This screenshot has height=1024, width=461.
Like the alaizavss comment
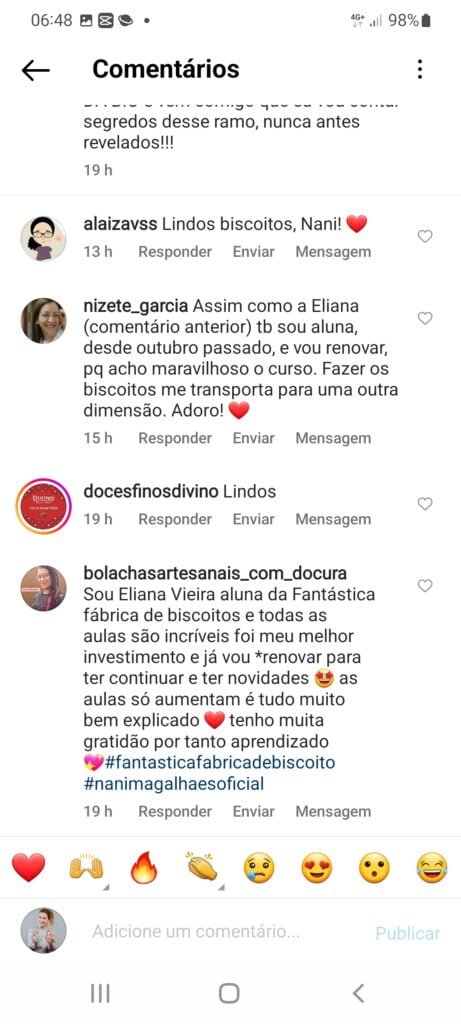(x=425, y=236)
